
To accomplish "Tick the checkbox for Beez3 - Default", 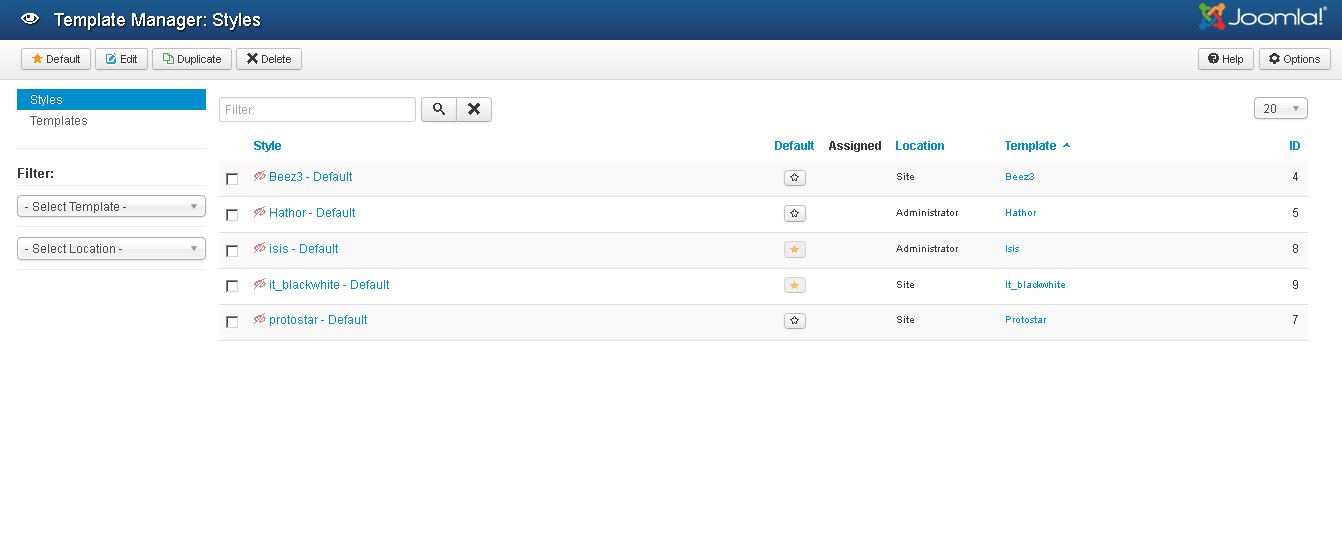I will point(232,179).
